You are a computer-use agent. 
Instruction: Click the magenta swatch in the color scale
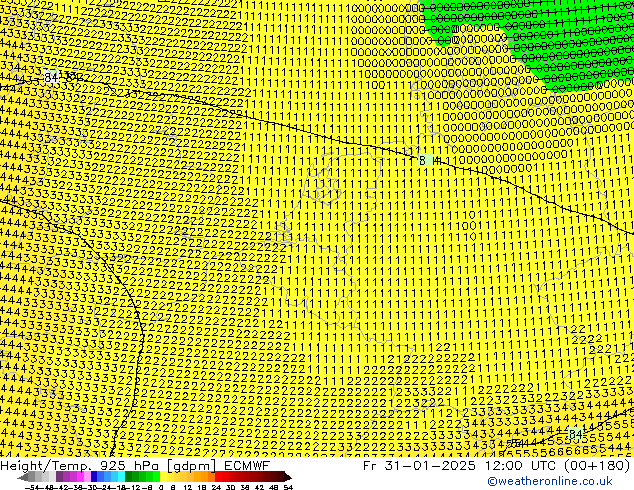pyautogui.click(x=80, y=476)
